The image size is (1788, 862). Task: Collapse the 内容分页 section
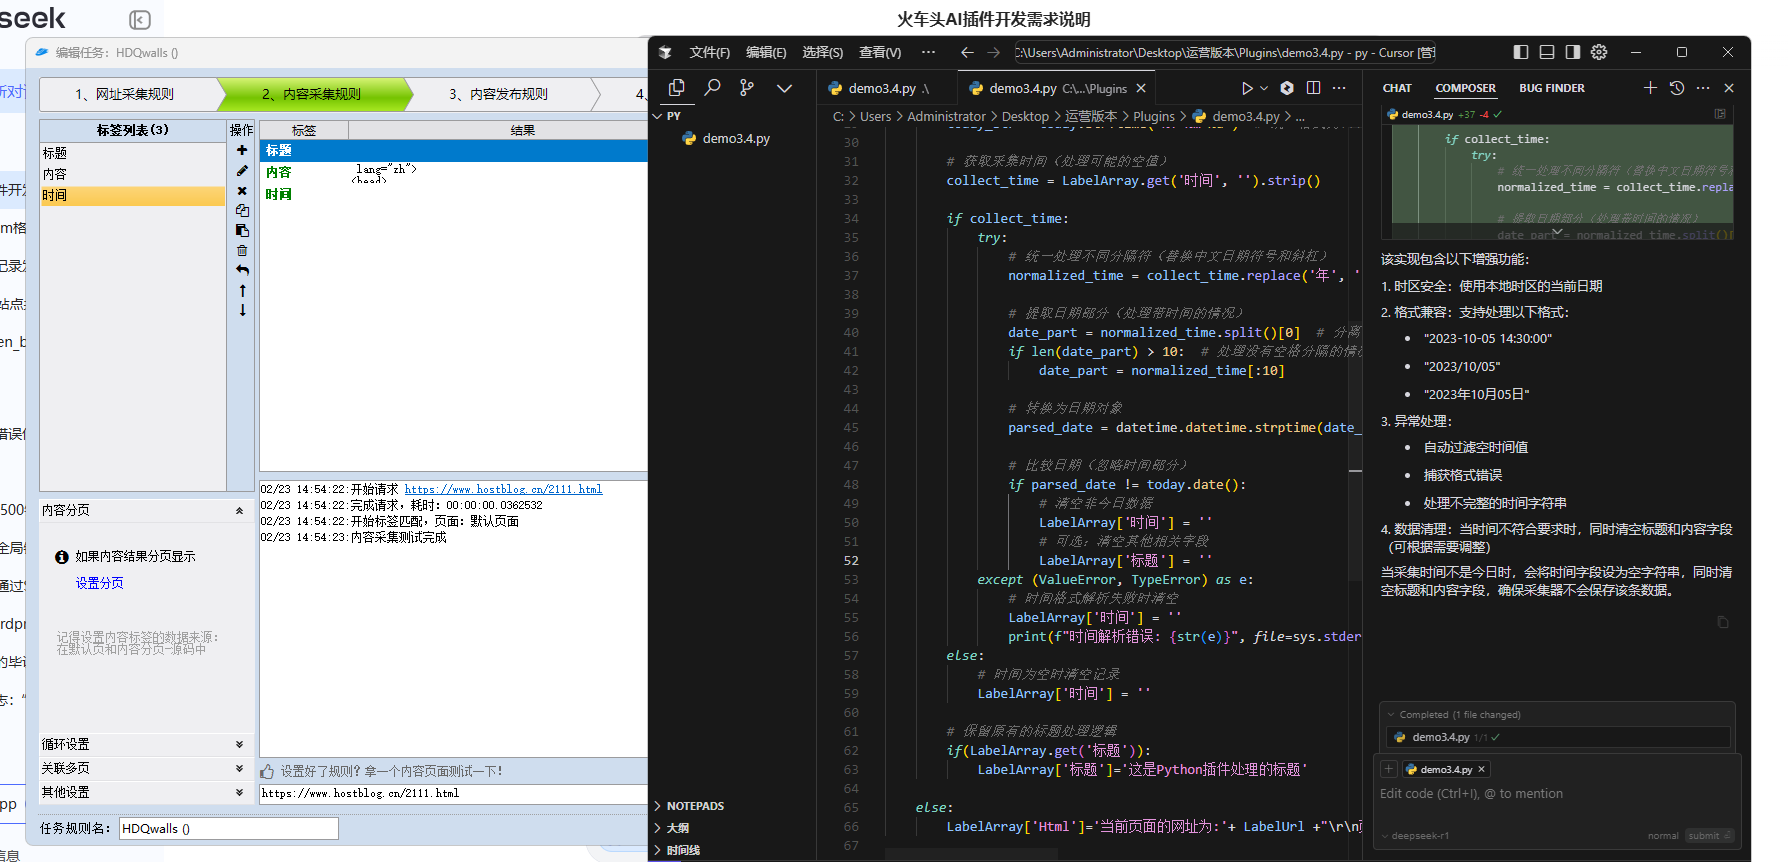pos(239,510)
